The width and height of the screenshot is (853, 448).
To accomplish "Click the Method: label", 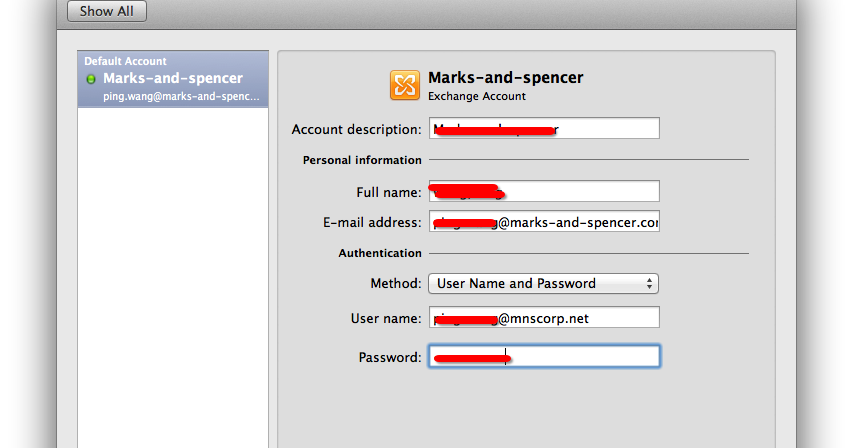I will [x=395, y=283].
